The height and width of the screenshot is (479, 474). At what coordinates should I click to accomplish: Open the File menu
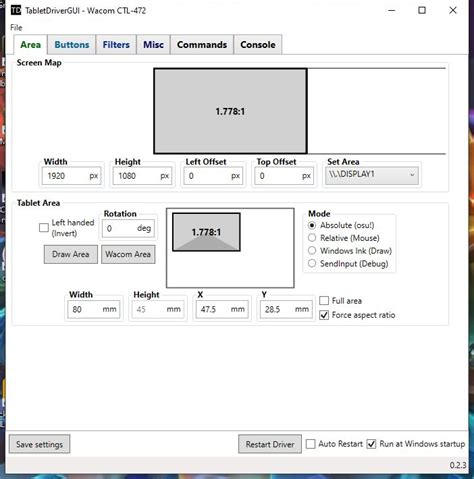pyautogui.click(x=16, y=27)
